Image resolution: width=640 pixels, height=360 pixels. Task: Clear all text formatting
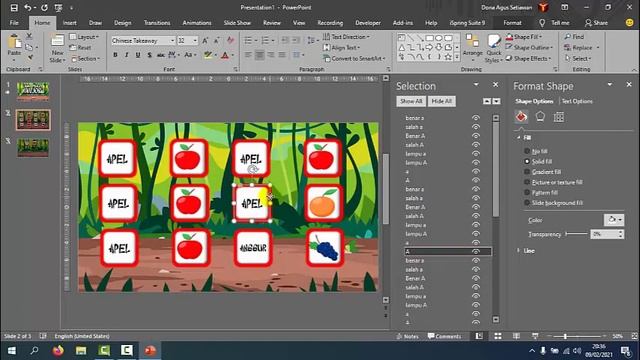[x=230, y=40]
